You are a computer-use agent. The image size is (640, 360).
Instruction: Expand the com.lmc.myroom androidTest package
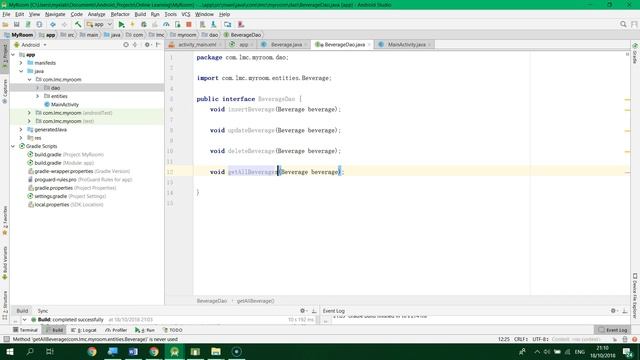[29, 113]
